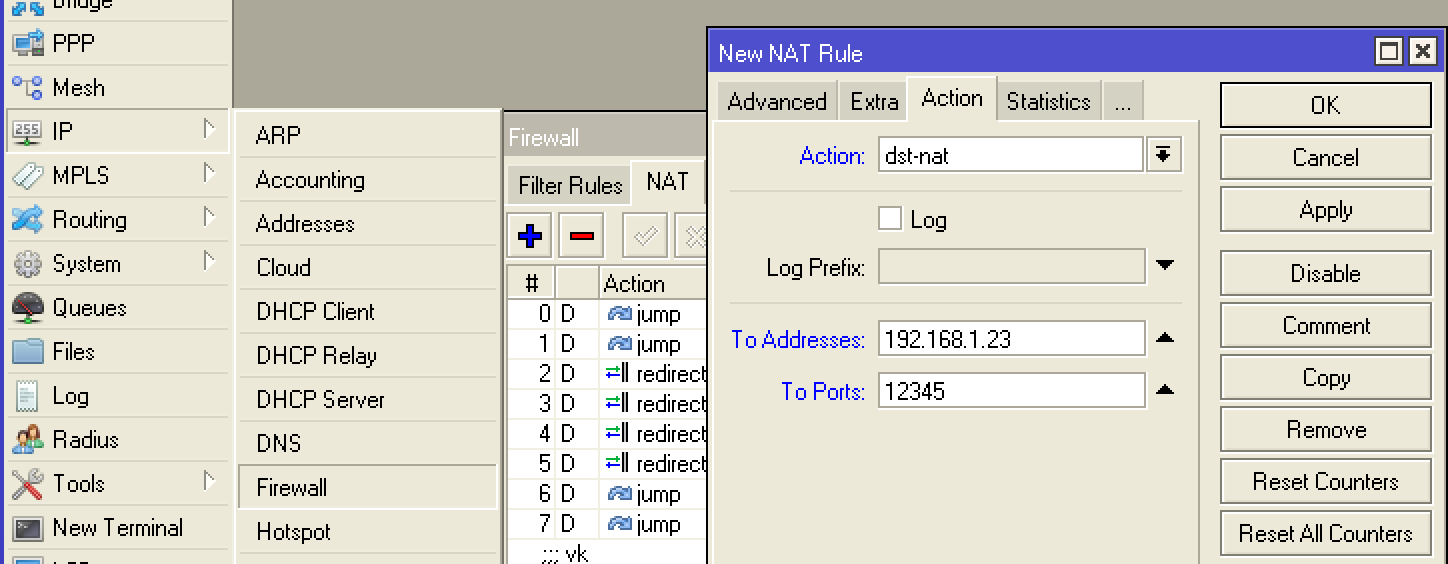The width and height of the screenshot is (1448, 564).
Task: Expand the IP submenu arrow
Action: (x=209, y=129)
